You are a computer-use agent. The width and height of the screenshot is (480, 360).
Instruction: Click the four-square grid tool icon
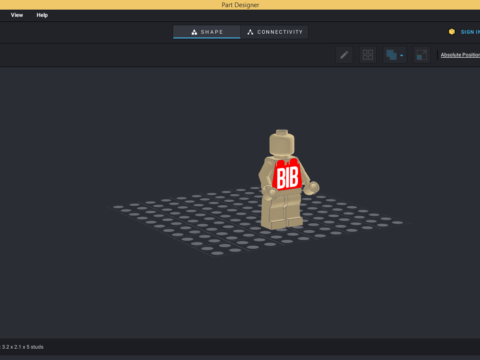click(368, 55)
